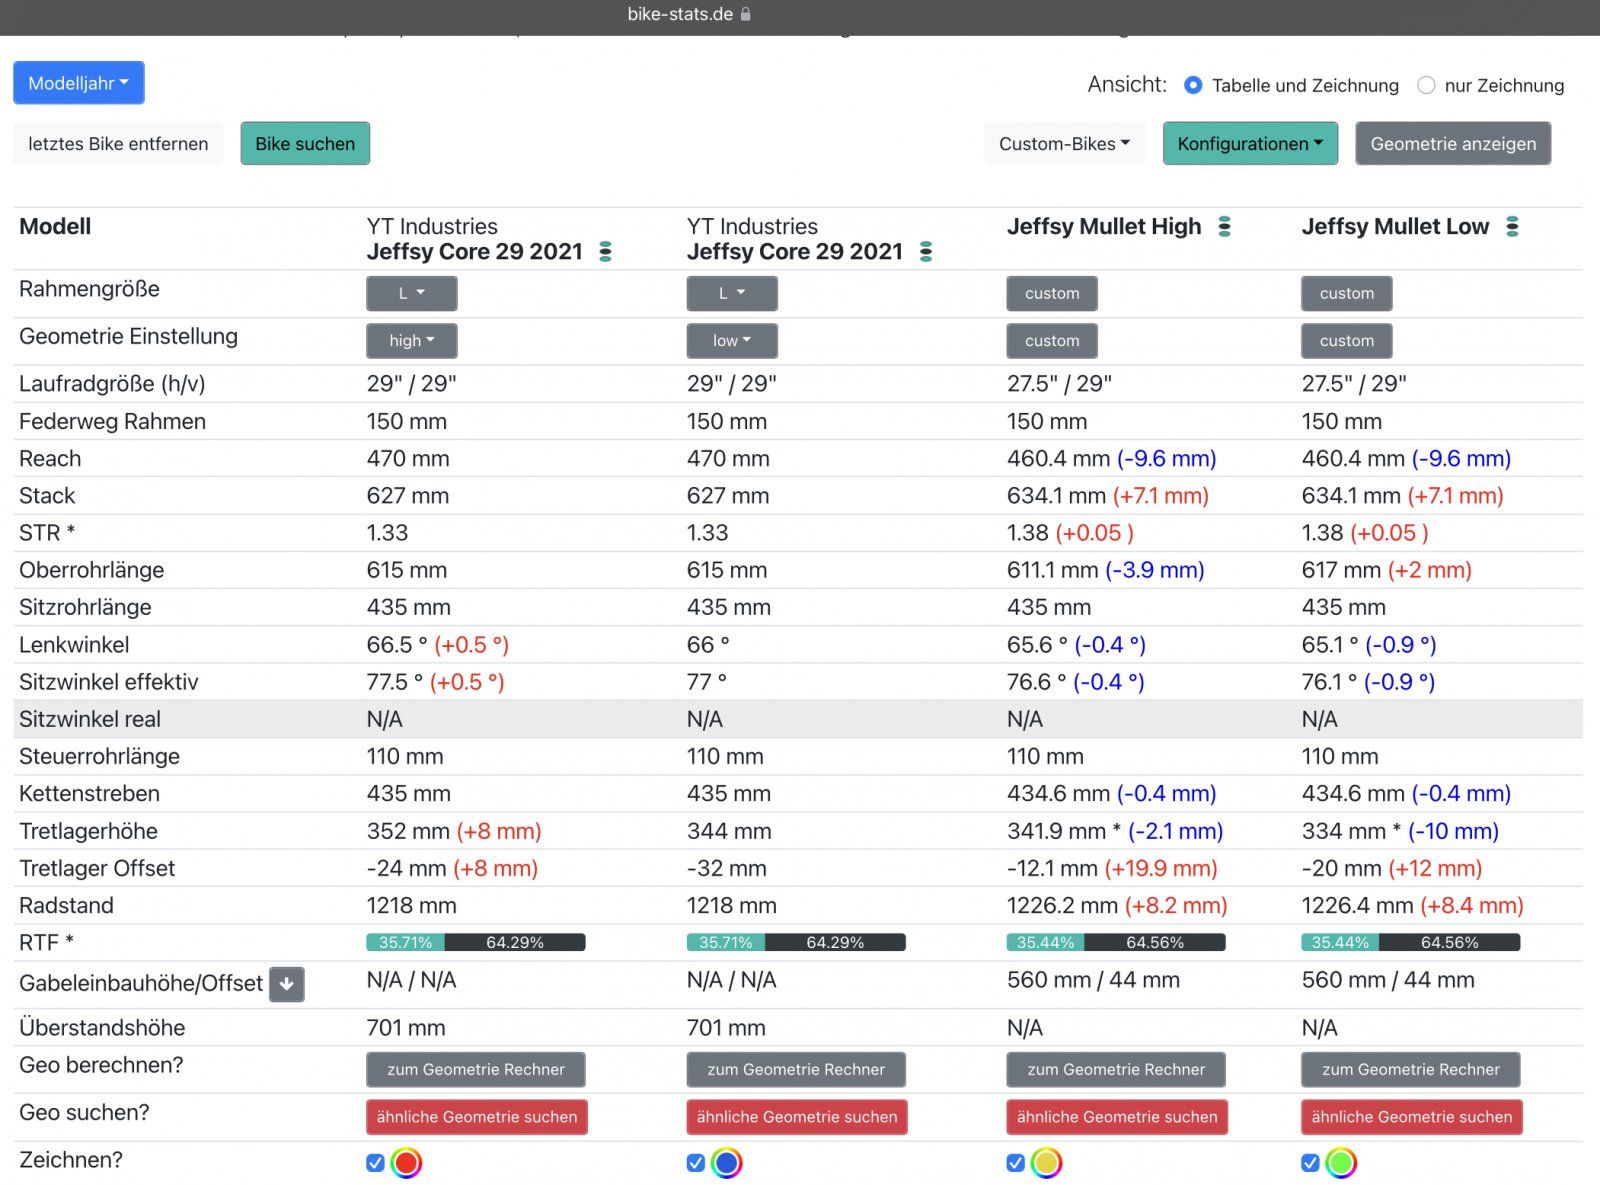
Task: Click the 'Tretlager Offset' row label
Action: (97, 868)
